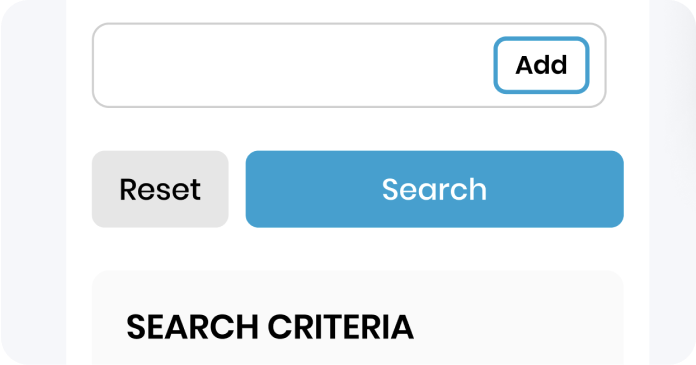Click the Search Criteria panel
Screen dimensions: 696x365
[x=358, y=317]
